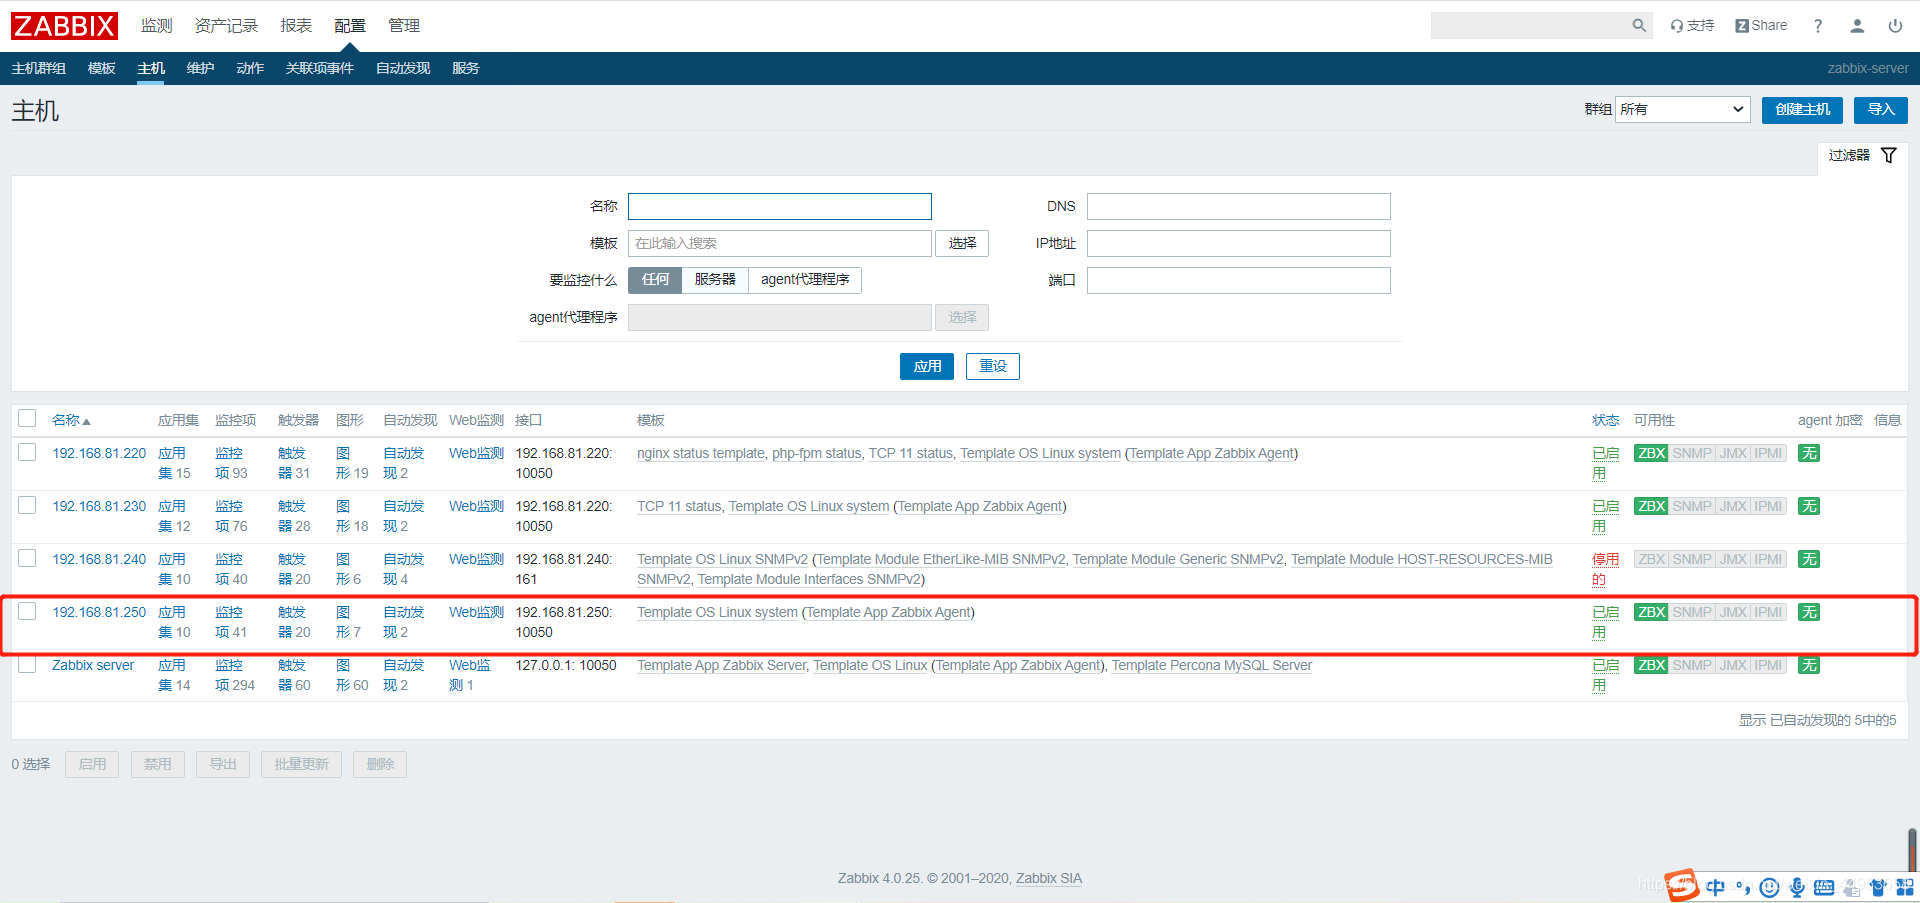Select the 任何 monitored-by option
The width and height of the screenshot is (1920, 903).
point(655,280)
